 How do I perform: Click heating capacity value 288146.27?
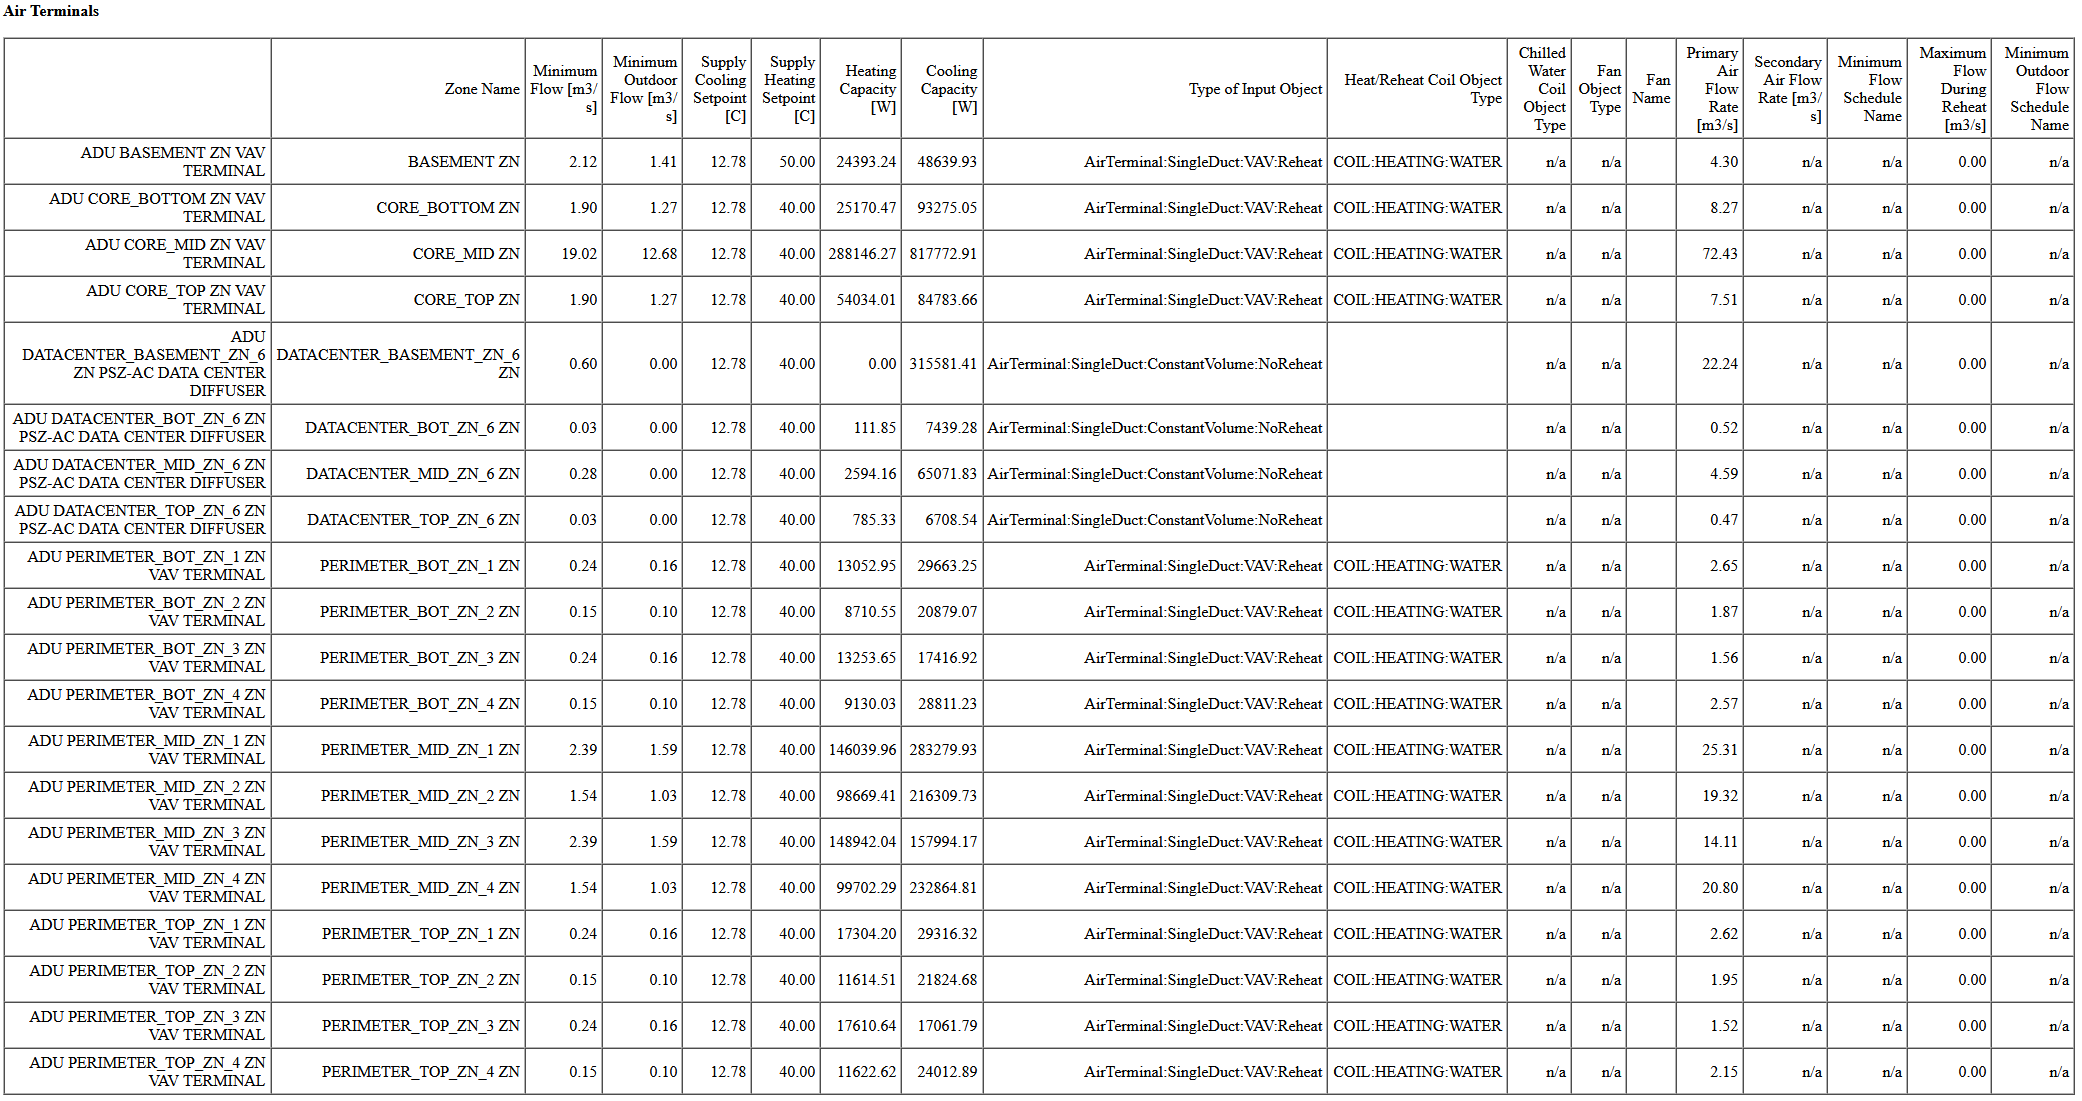[x=862, y=254]
